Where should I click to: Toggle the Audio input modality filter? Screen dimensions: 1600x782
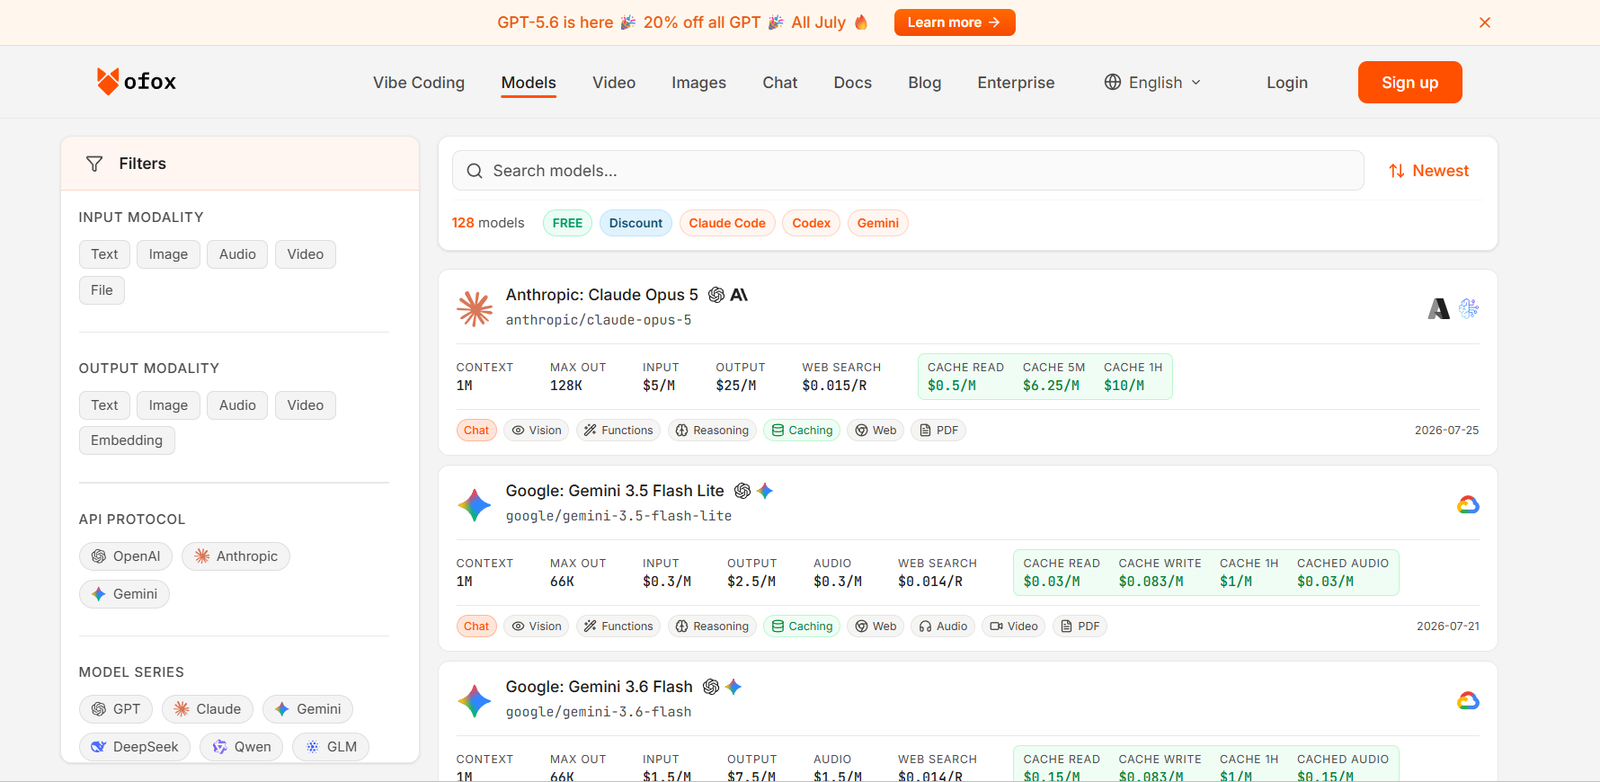[x=237, y=254]
